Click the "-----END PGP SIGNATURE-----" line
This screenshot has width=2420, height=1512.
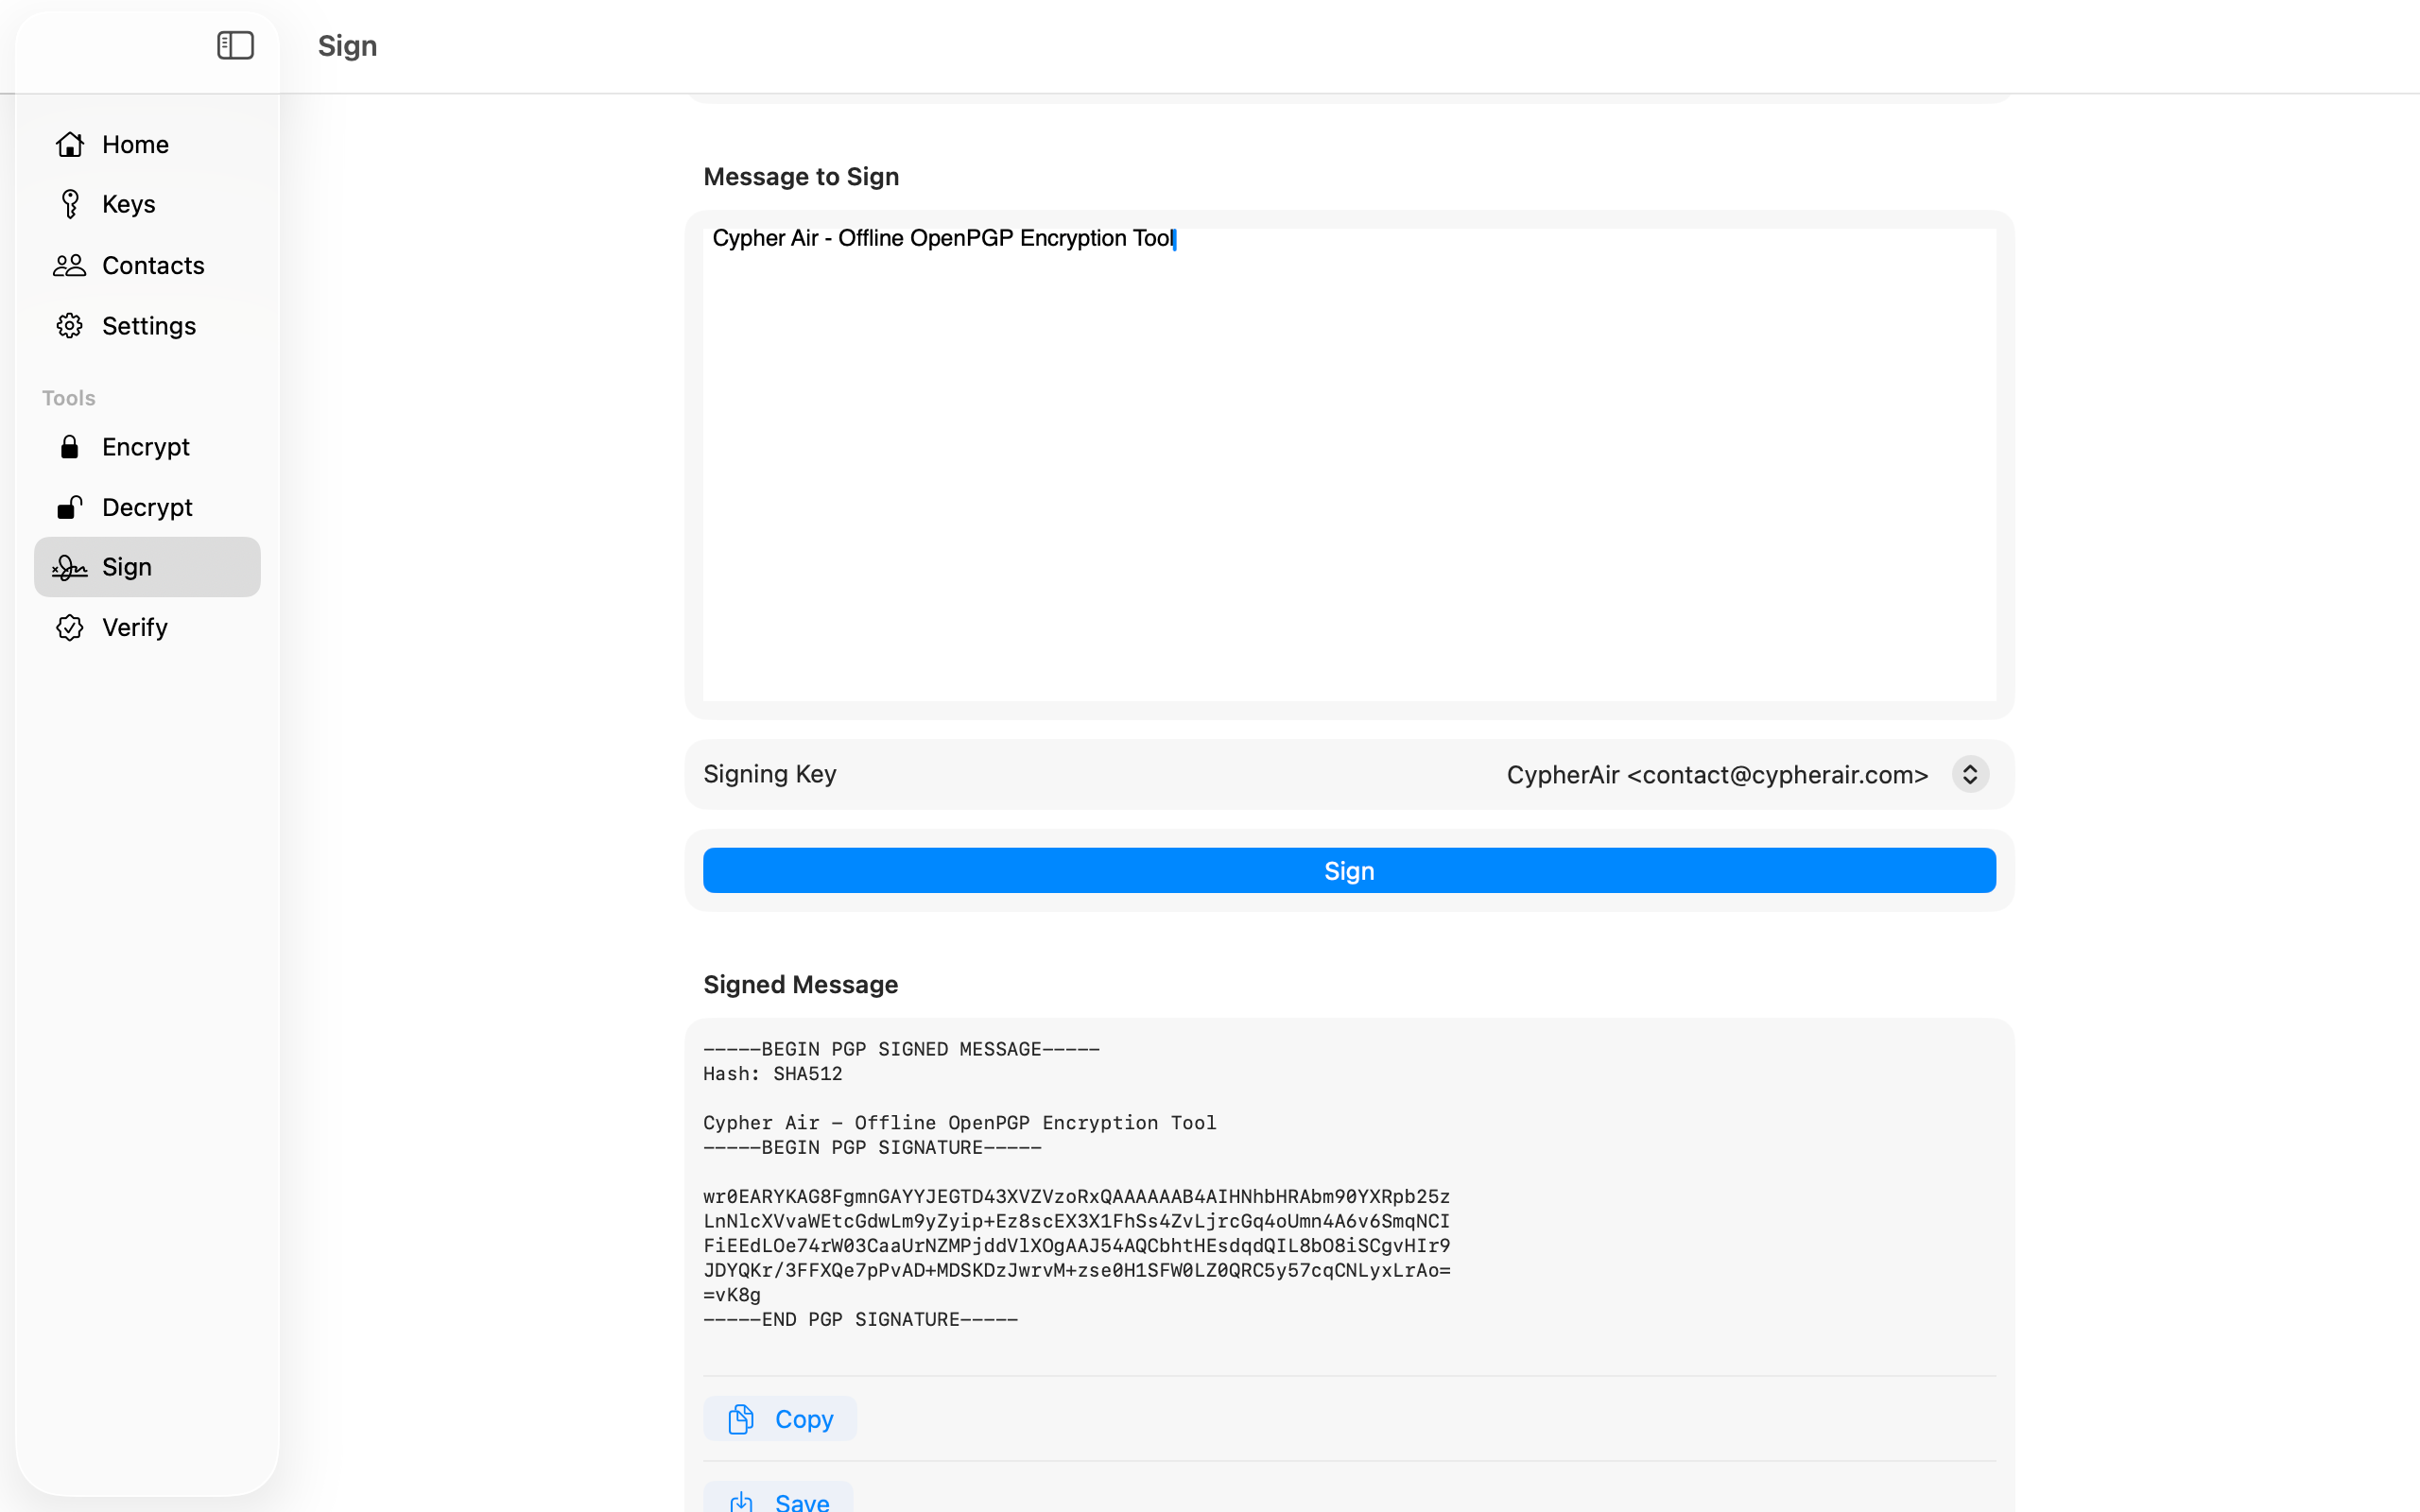coord(860,1320)
